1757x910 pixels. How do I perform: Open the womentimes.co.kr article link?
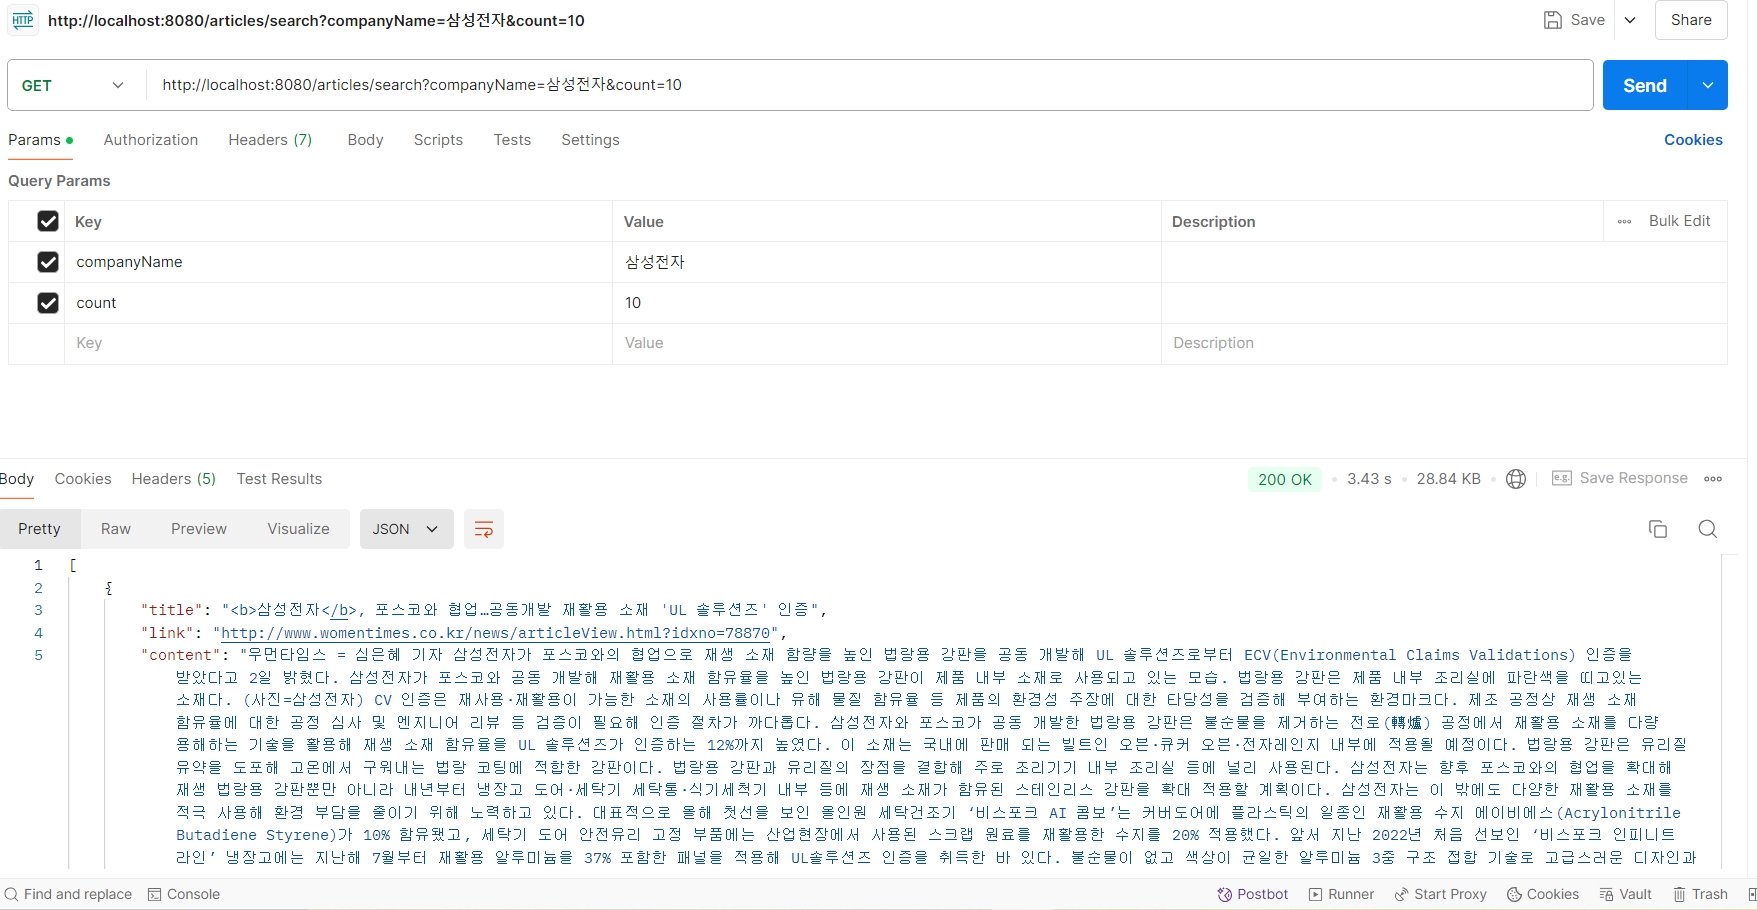(495, 633)
